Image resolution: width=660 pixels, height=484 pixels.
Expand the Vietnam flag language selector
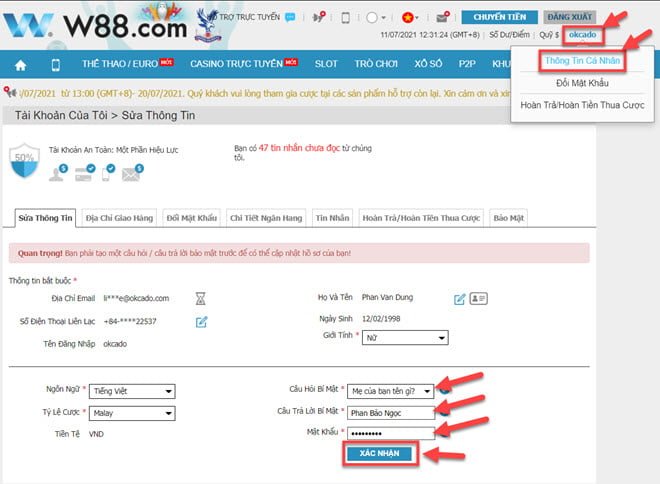(x=410, y=17)
